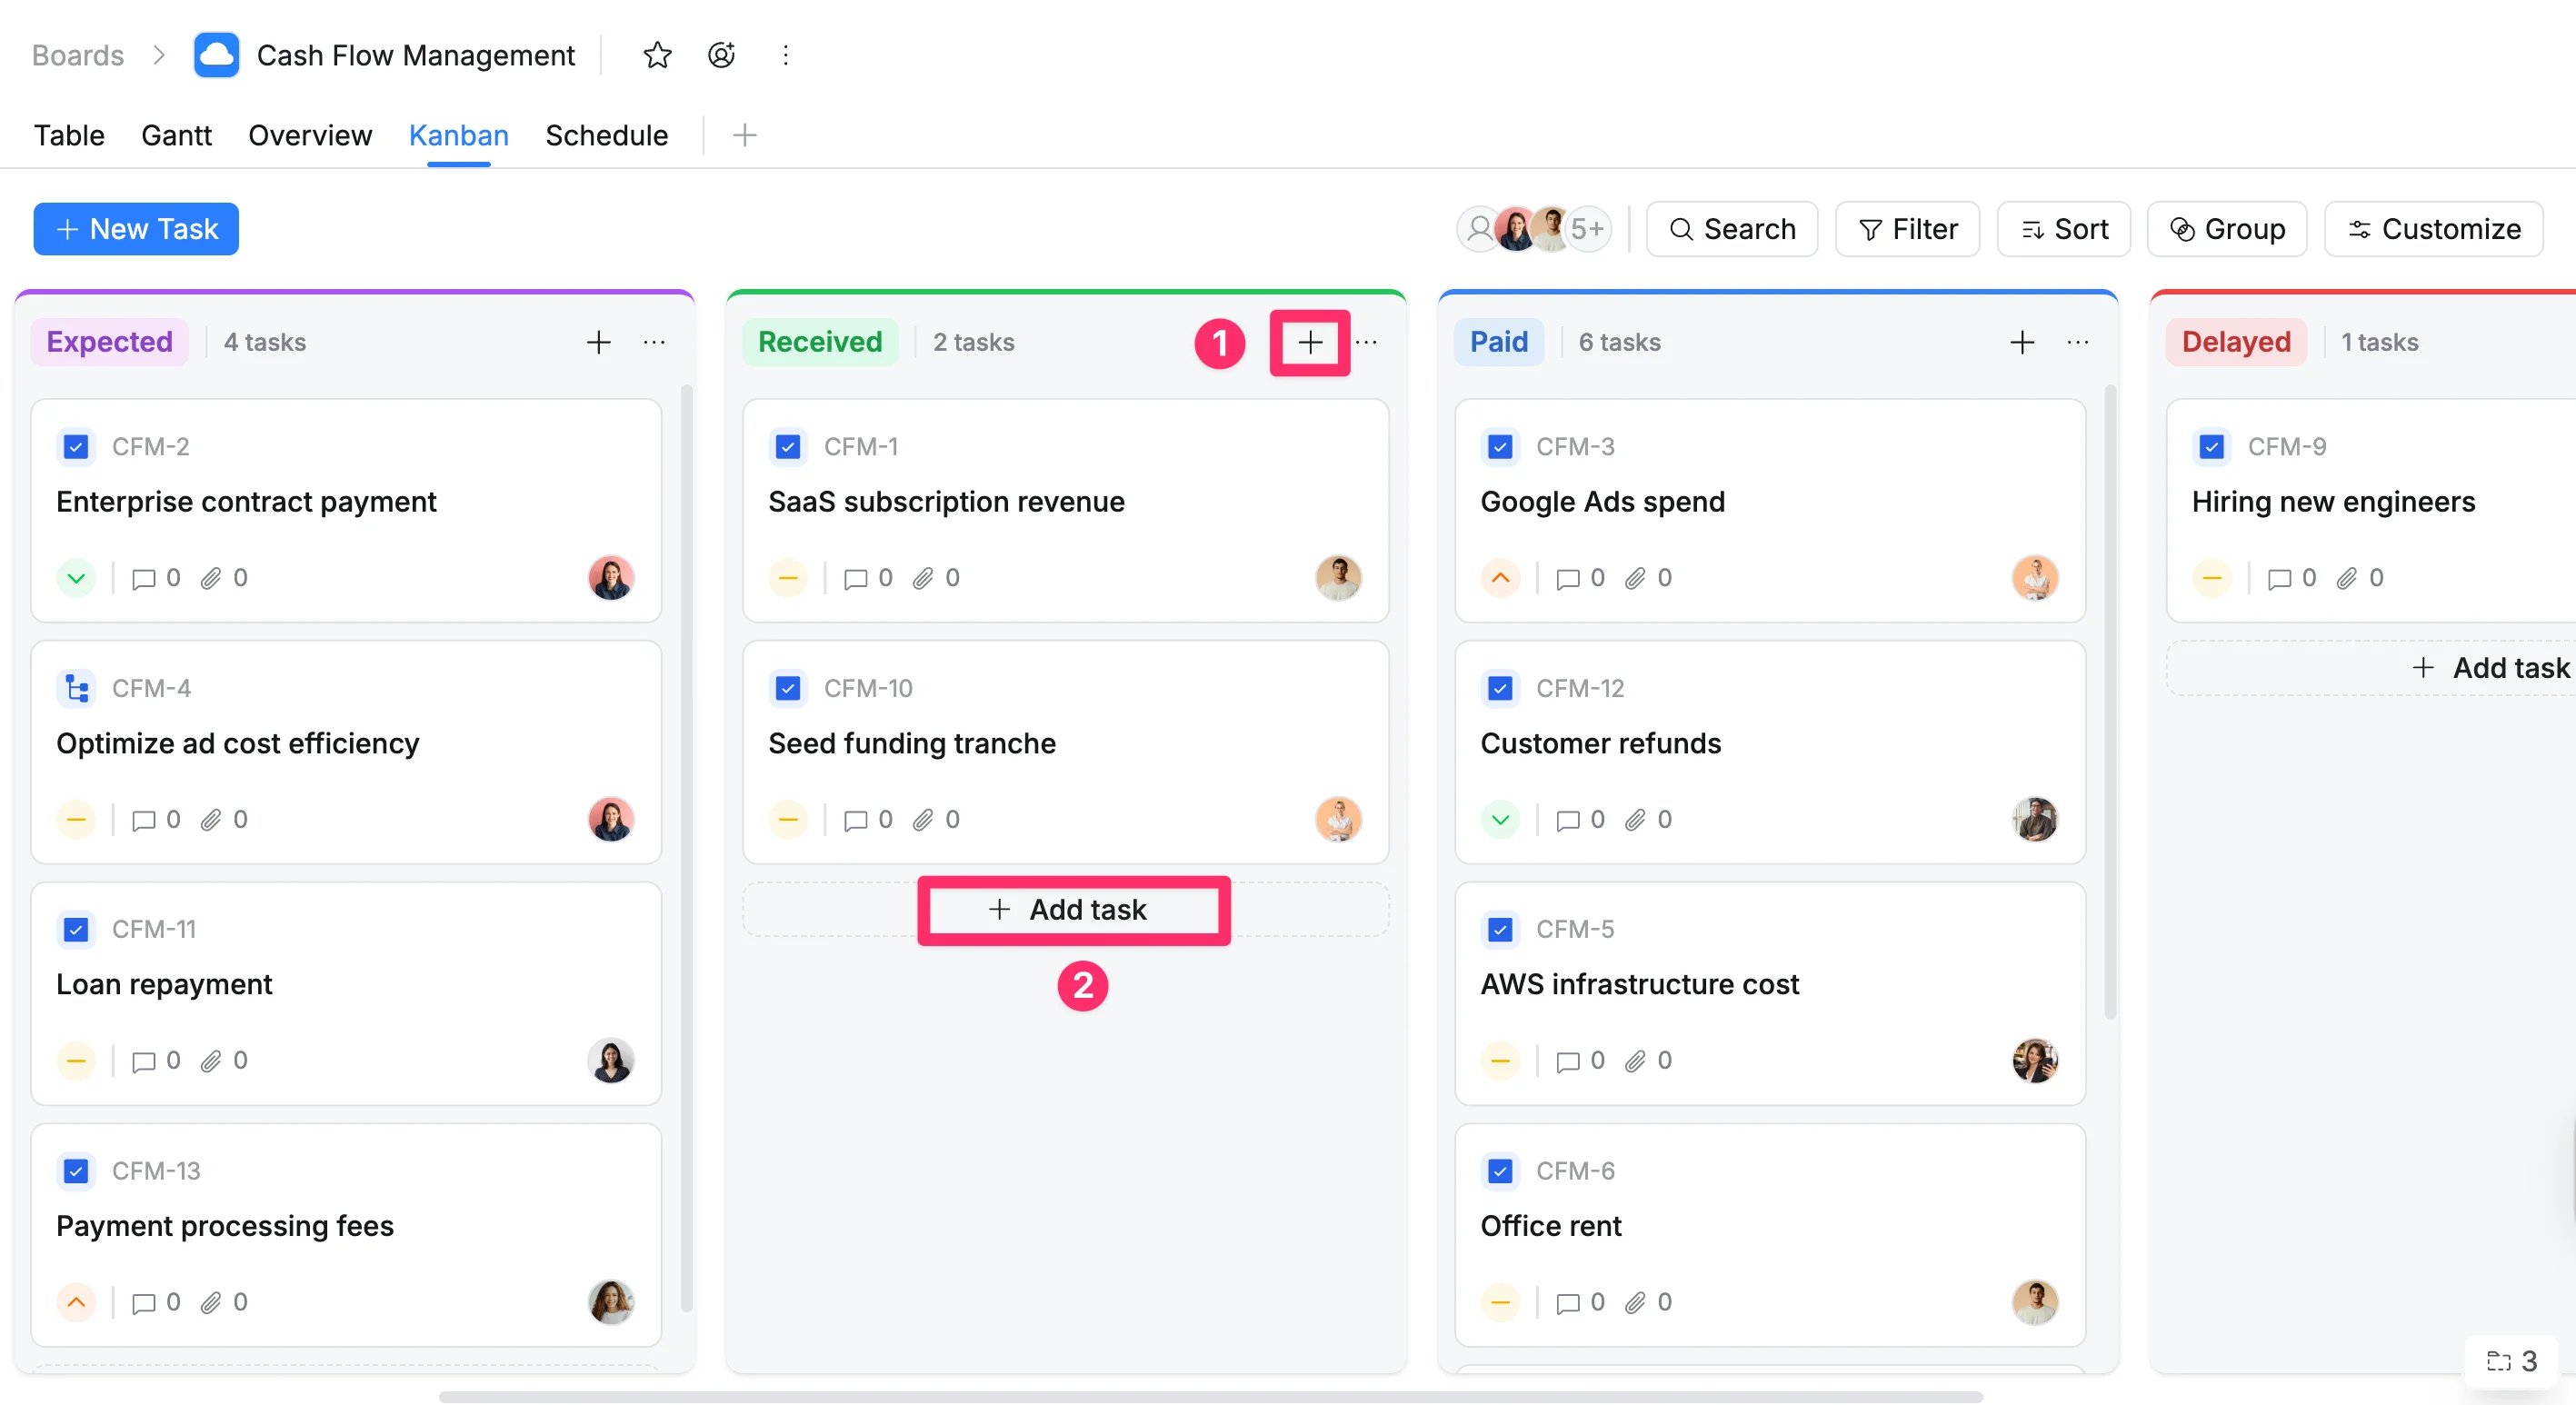
Task: Open the Customize panel
Action: [2434, 229]
